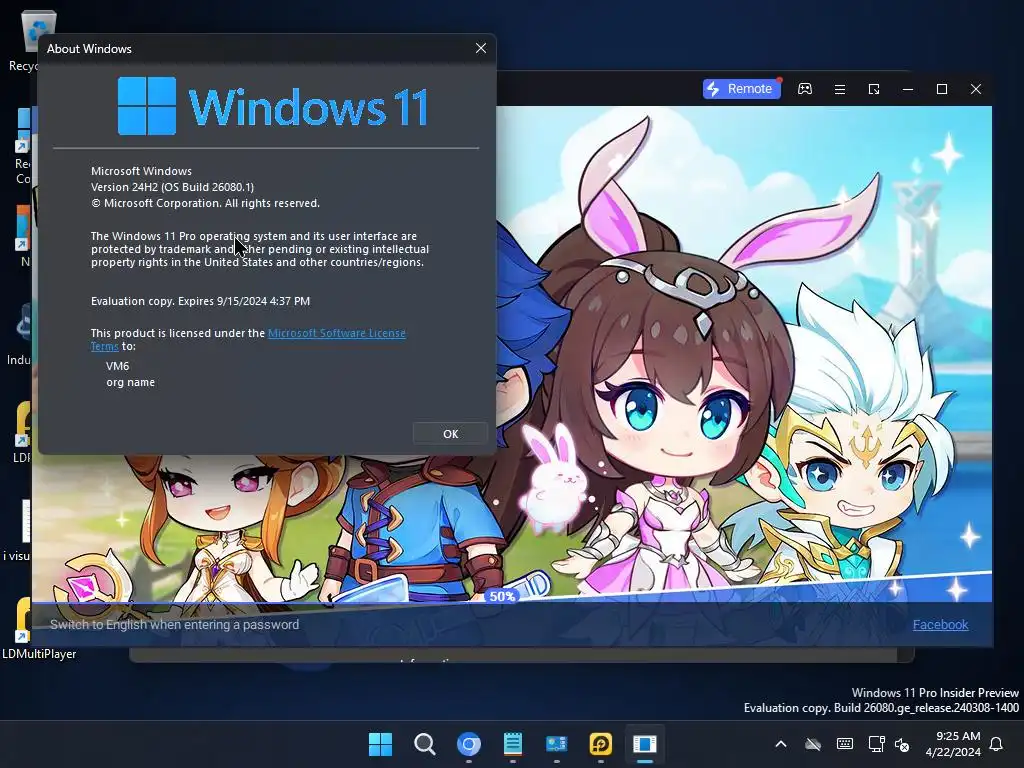This screenshot has height=768, width=1024.
Task: Click the Remote button in LDPlayer
Action: click(x=741, y=89)
